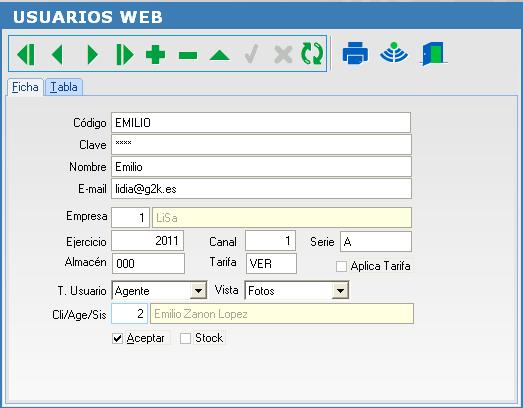Image resolution: width=523 pixels, height=408 pixels.
Task: Expand the Vista dropdown showing Fotos
Action: pos(340,291)
